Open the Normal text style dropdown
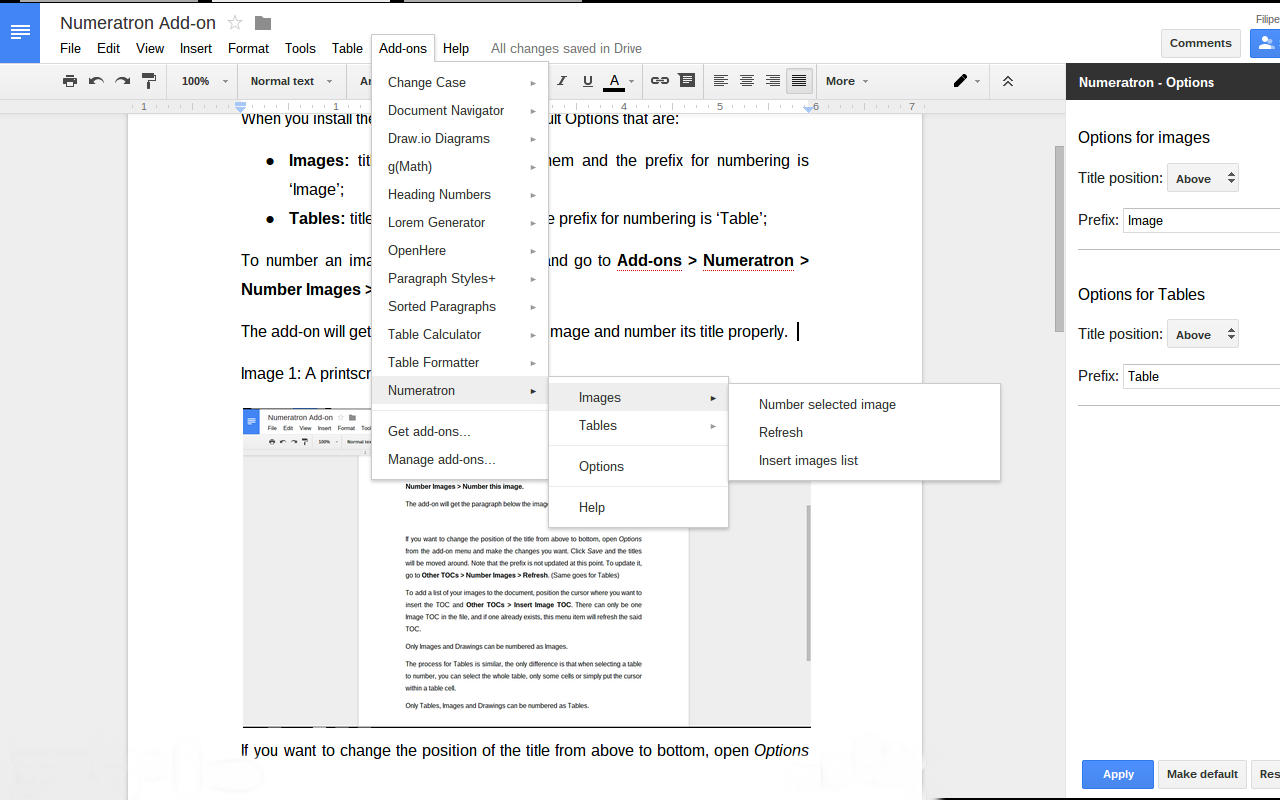This screenshot has width=1280, height=800. pyautogui.click(x=290, y=81)
